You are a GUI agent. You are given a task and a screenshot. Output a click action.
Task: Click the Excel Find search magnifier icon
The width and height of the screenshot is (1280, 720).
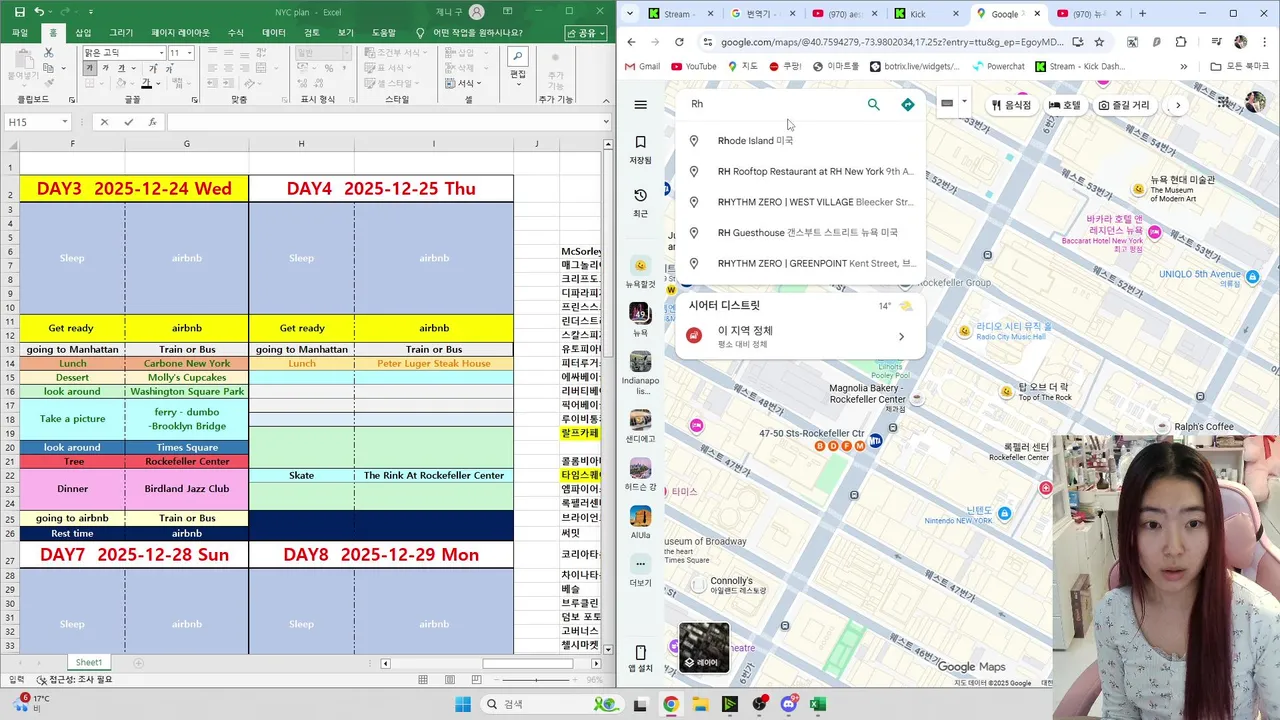(518, 57)
